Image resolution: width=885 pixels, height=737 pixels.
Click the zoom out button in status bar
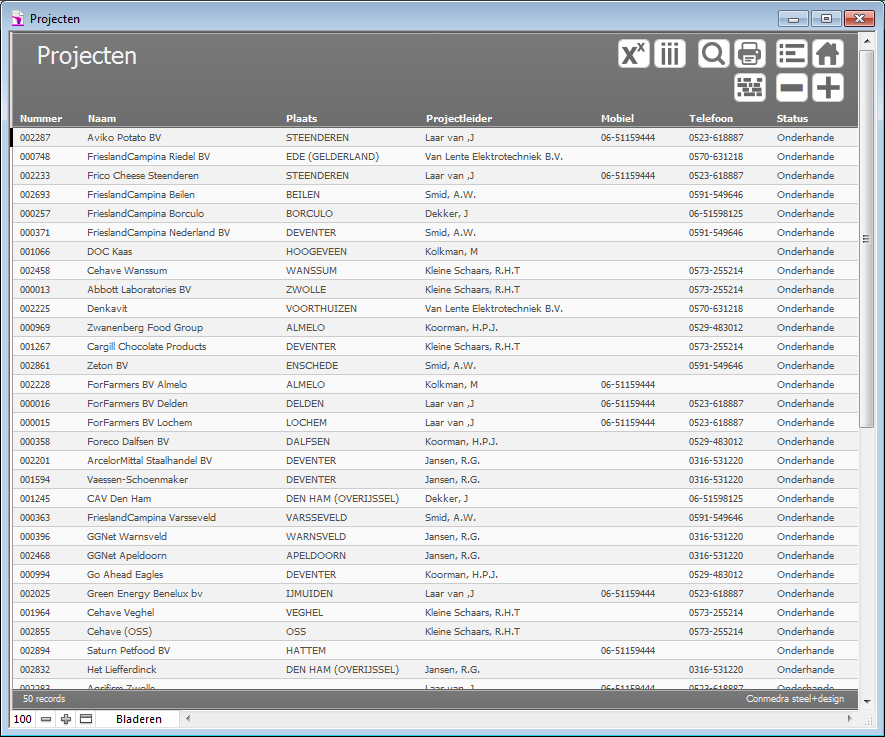(x=46, y=719)
